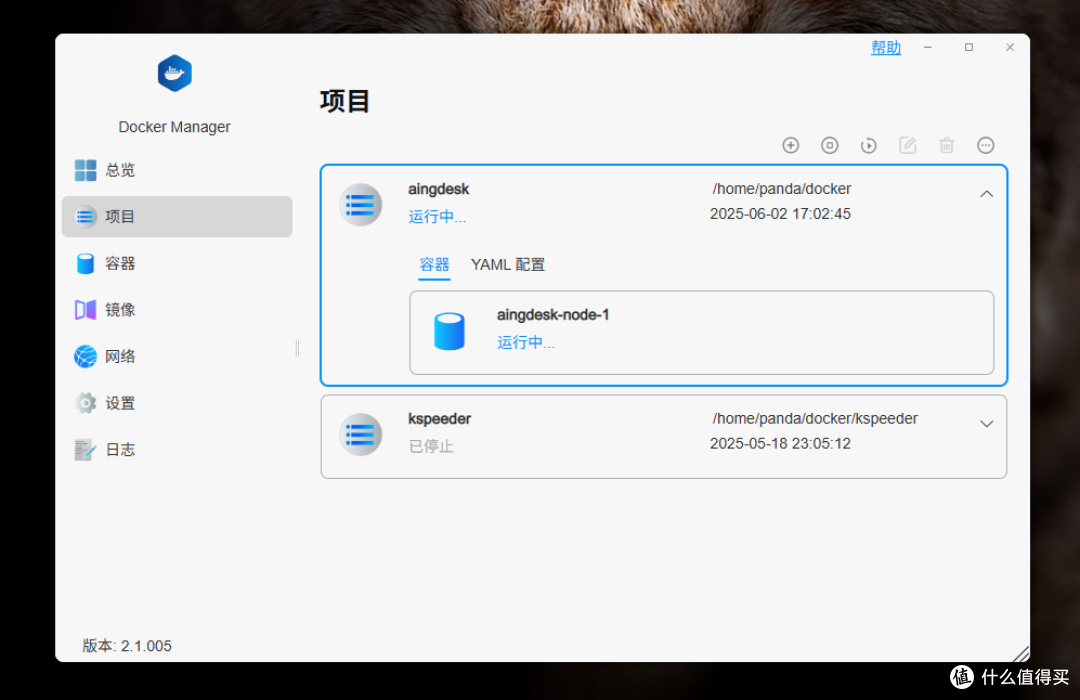1080x700 pixels.
Task: Go to the 容器 containers section
Action: [x=177, y=263]
